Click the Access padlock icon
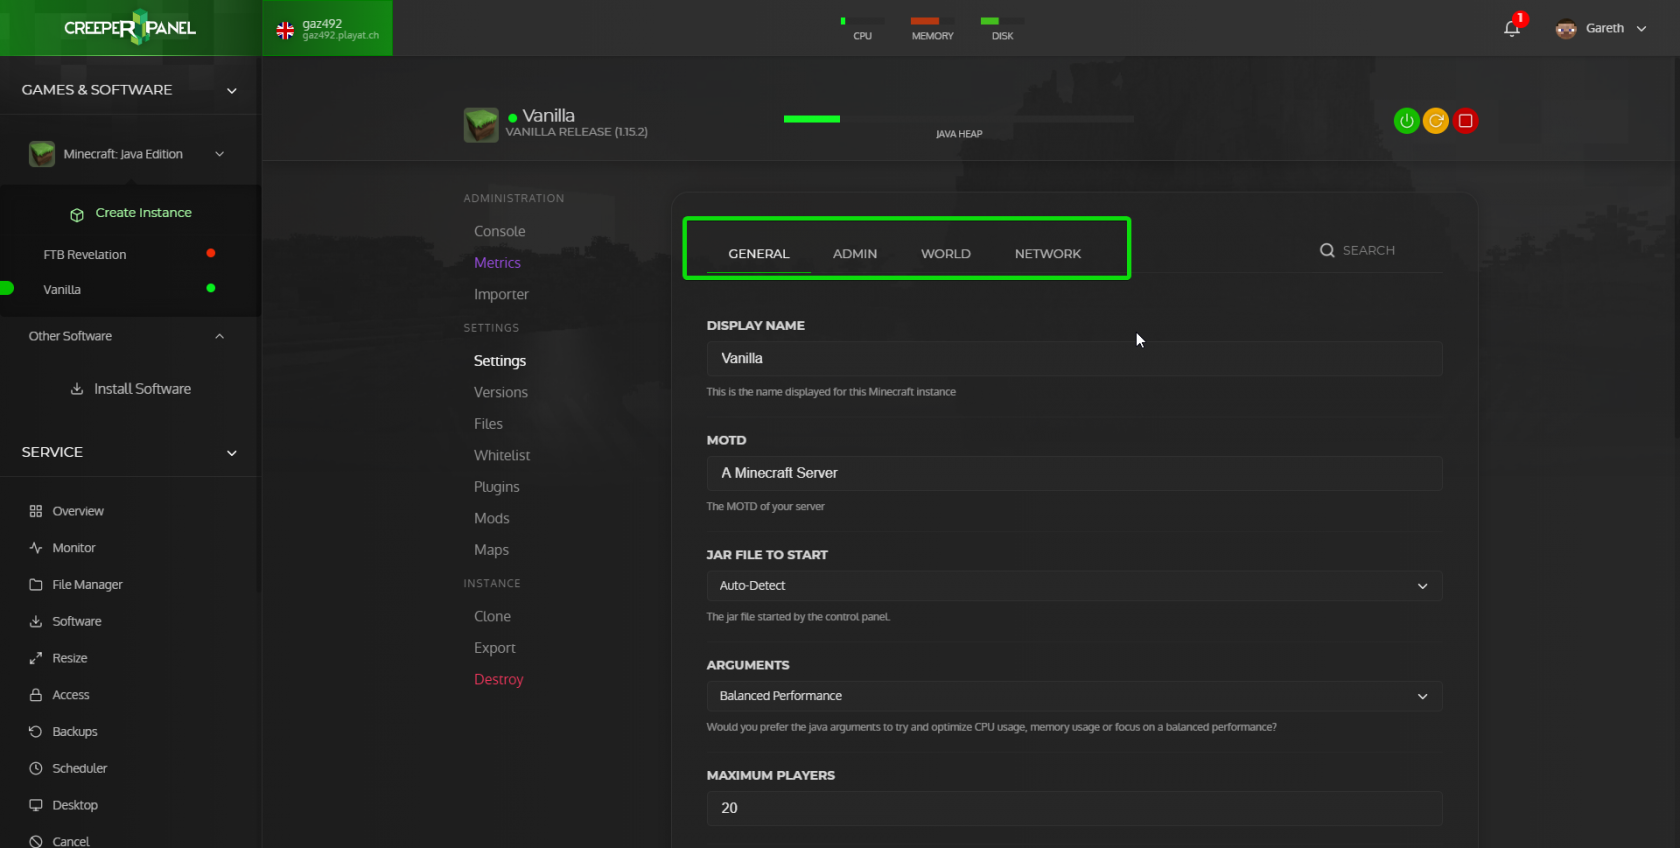Image resolution: width=1680 pixels, height=848 pixels. [36, 695]
